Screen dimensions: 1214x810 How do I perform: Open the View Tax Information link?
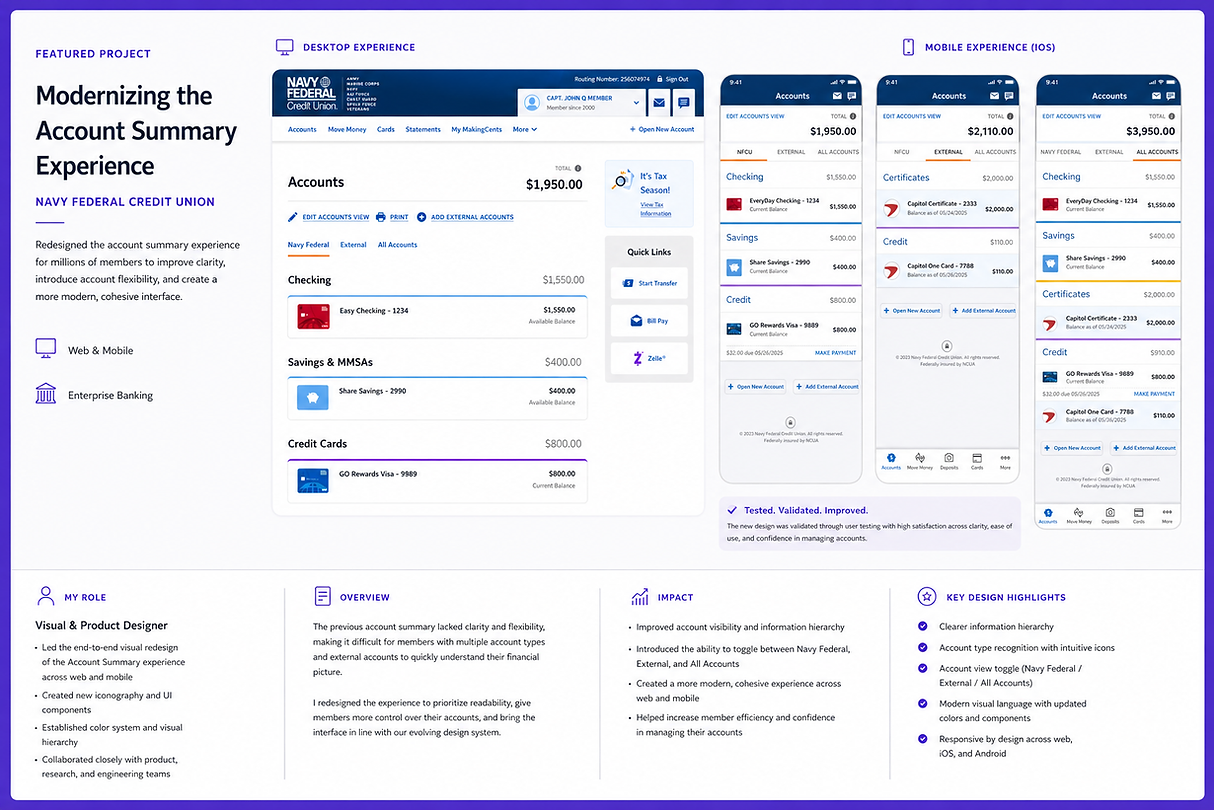pos(656,209)
